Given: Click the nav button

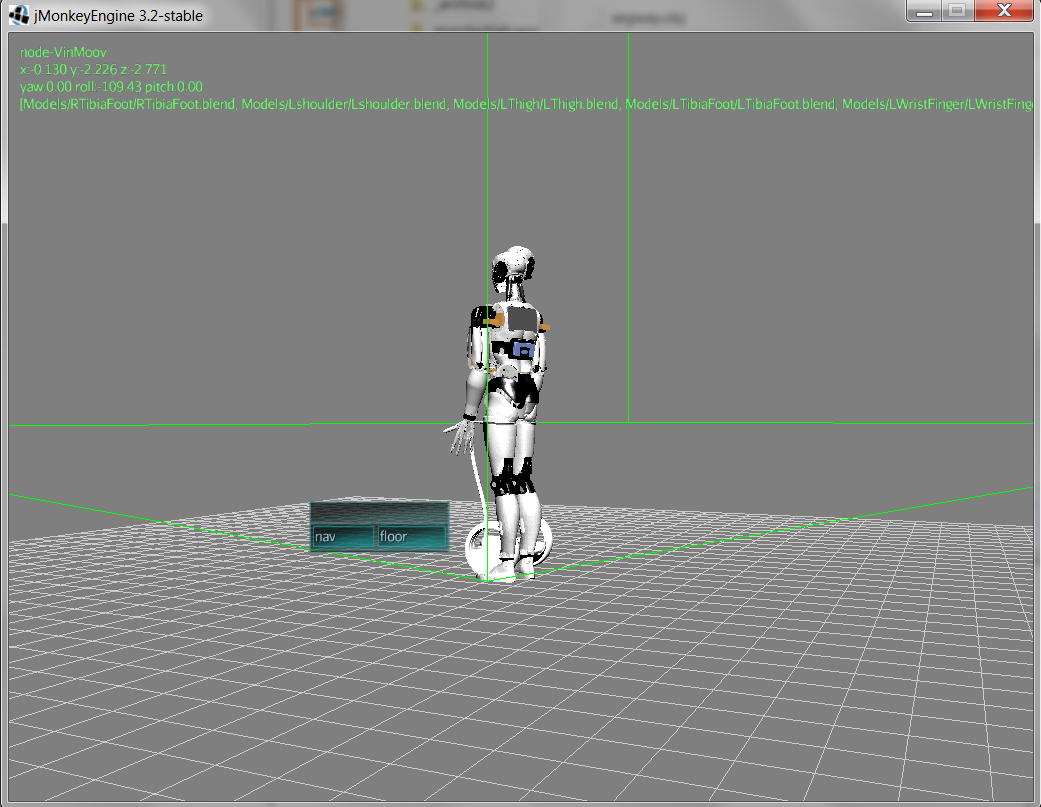Looking at the screenshot, I should 342,537.
